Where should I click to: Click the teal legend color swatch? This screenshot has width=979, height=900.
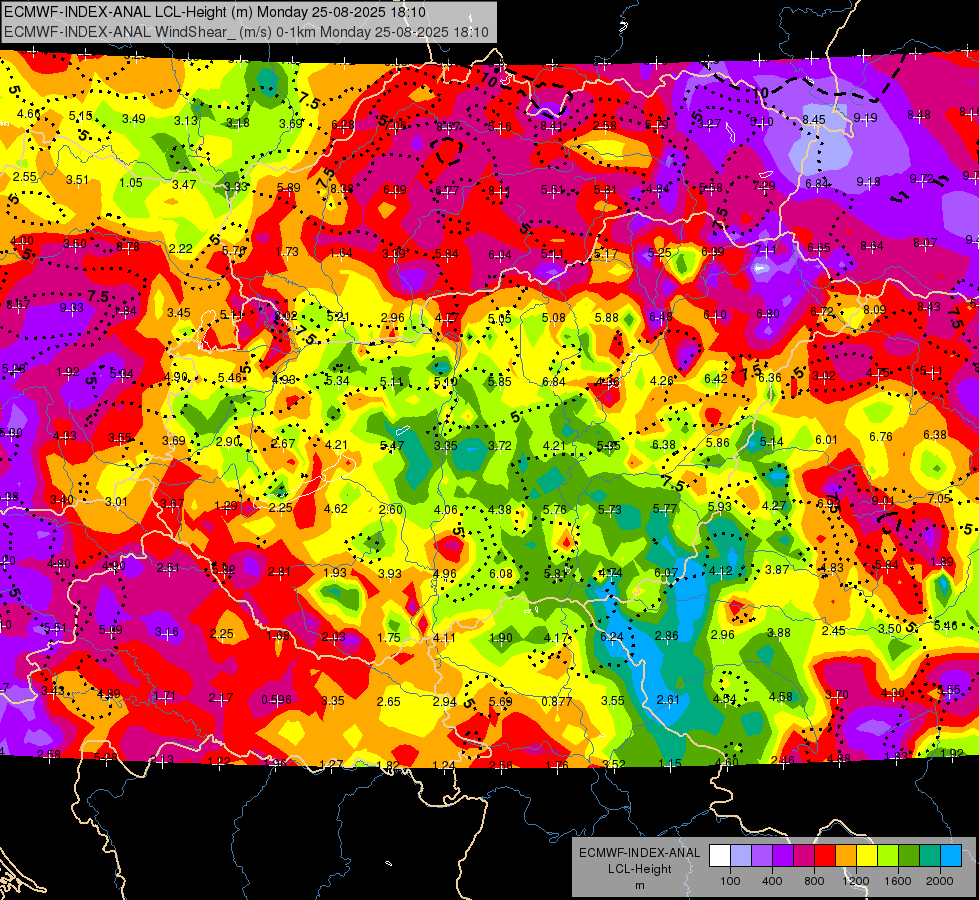click(x=930, y=856)
